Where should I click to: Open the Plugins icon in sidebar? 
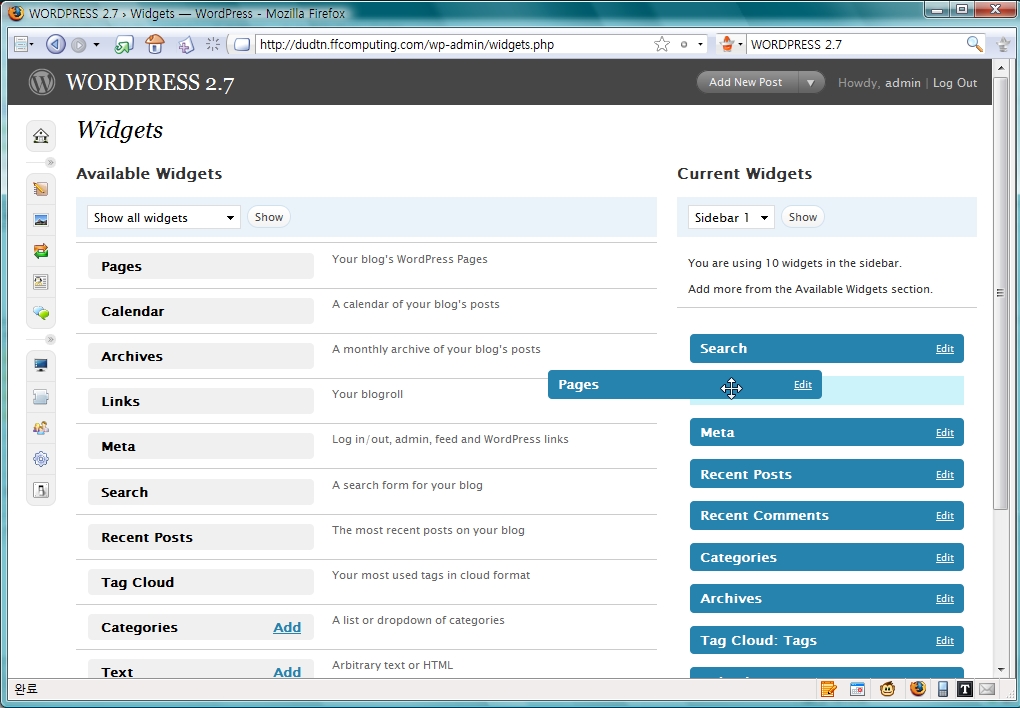41,396
